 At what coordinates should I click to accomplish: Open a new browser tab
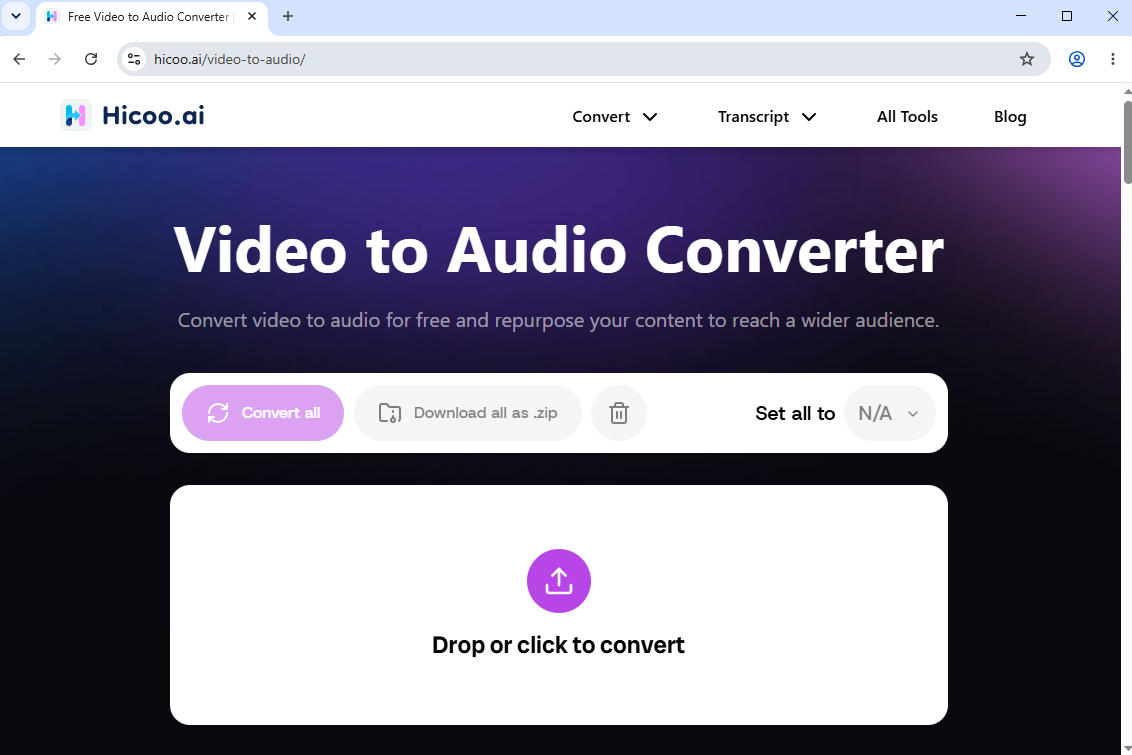287,16
